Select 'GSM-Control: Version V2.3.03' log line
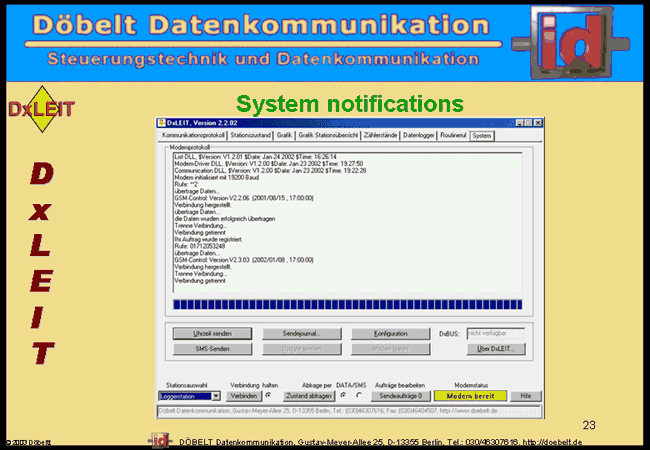This screenshot has width=650, height=450. (244, 260)
